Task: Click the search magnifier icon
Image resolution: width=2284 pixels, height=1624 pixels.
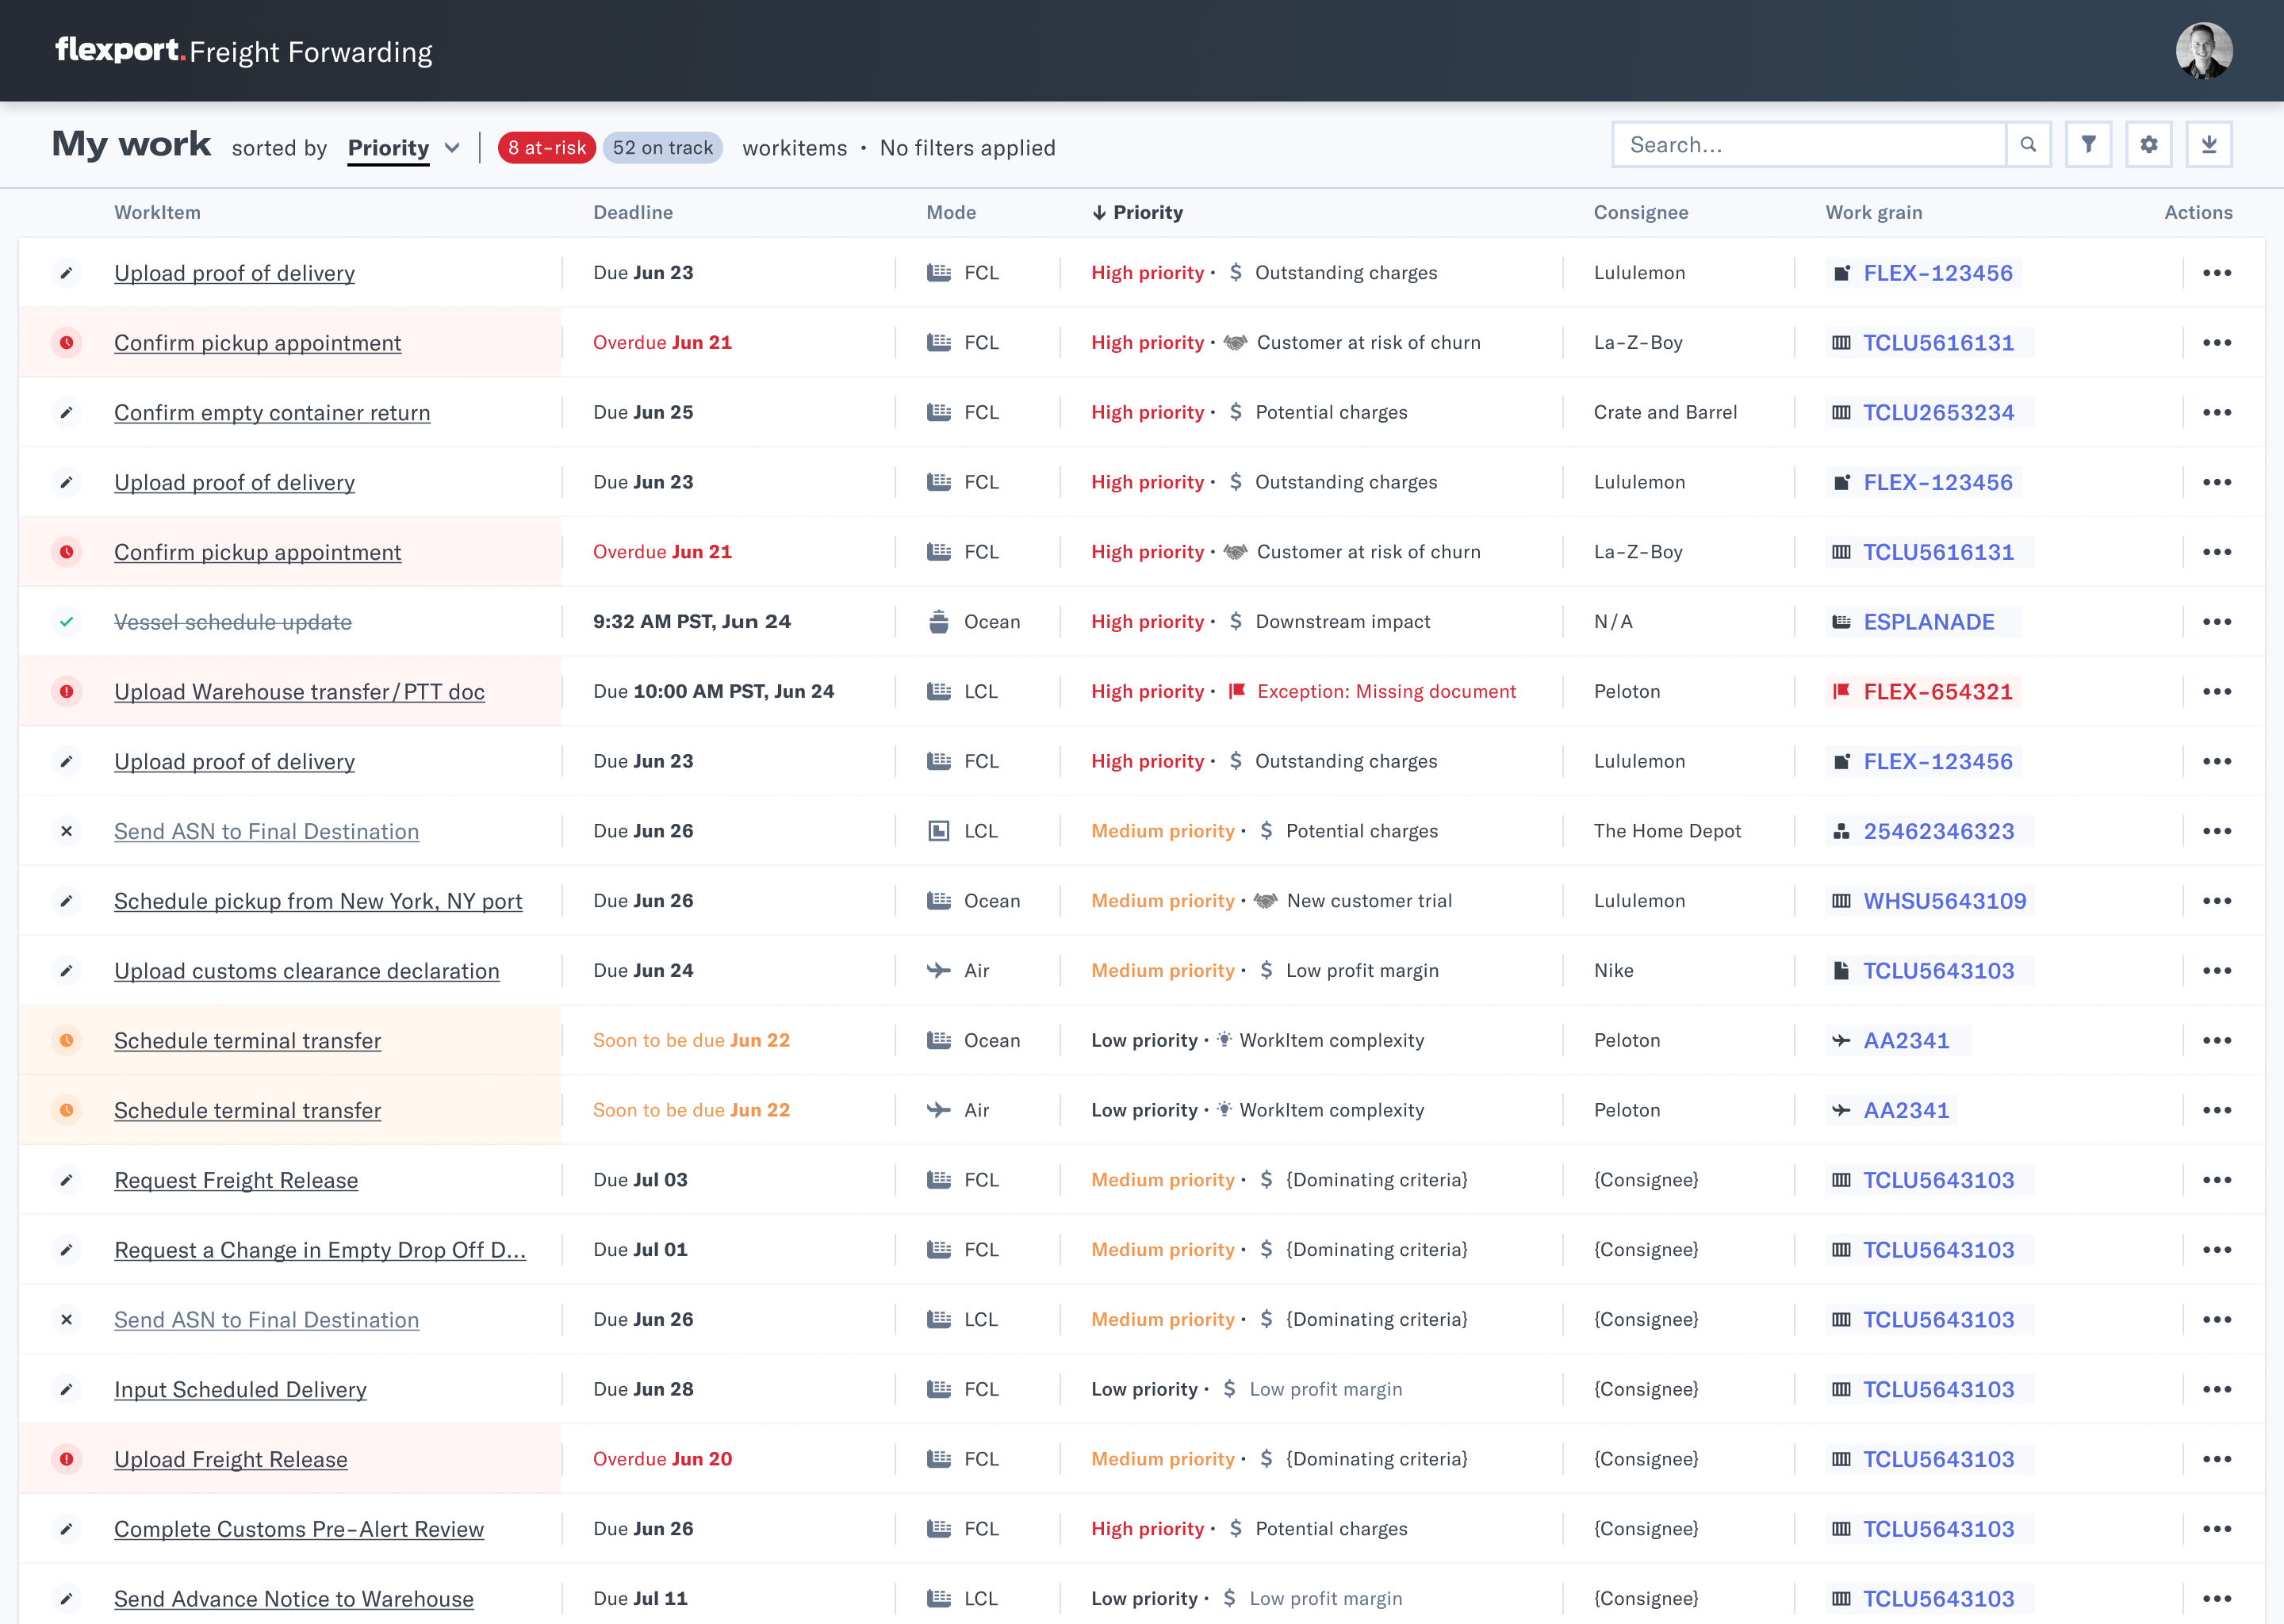Action: 2028,145
